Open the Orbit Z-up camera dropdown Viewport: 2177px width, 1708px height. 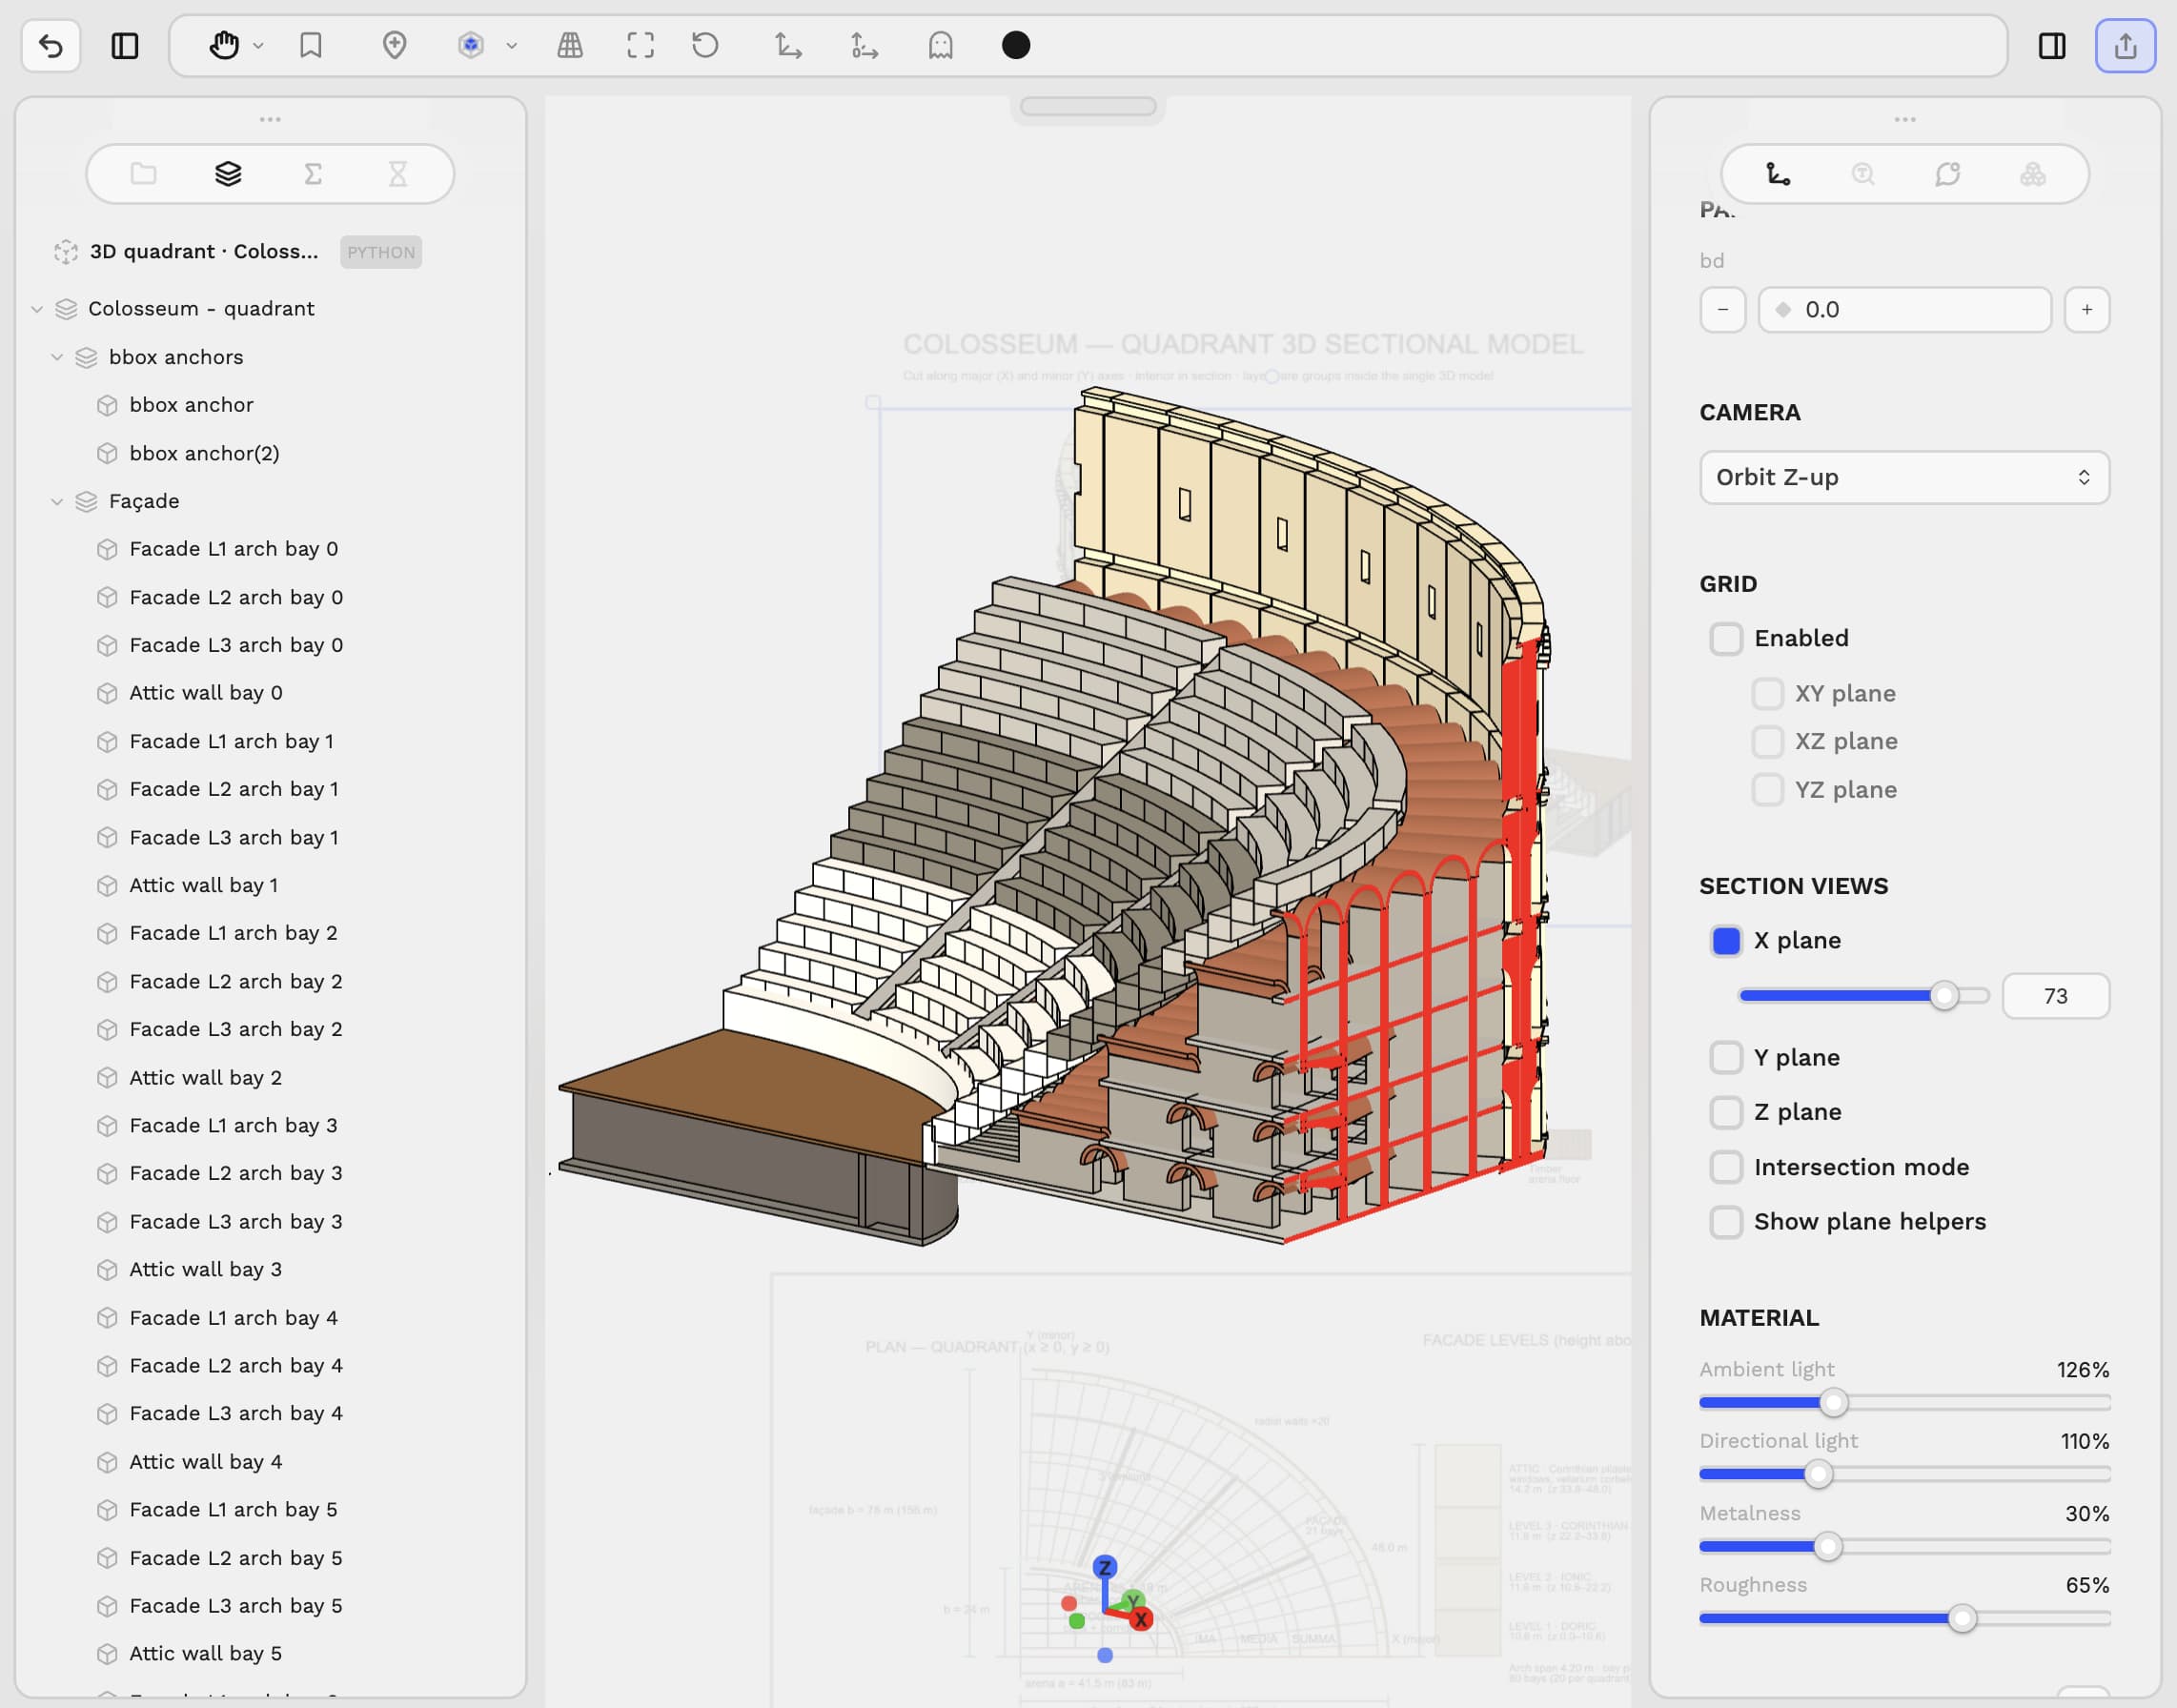pyautogui.click(x=1904, y=478)
